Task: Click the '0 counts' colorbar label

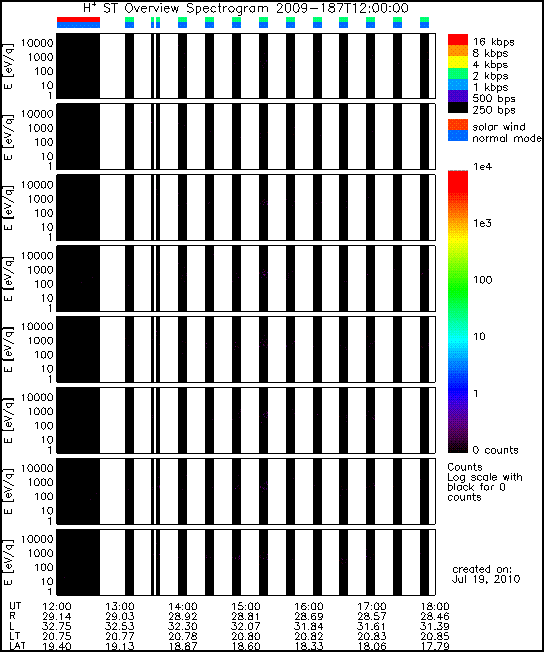Action: [495, 450]
